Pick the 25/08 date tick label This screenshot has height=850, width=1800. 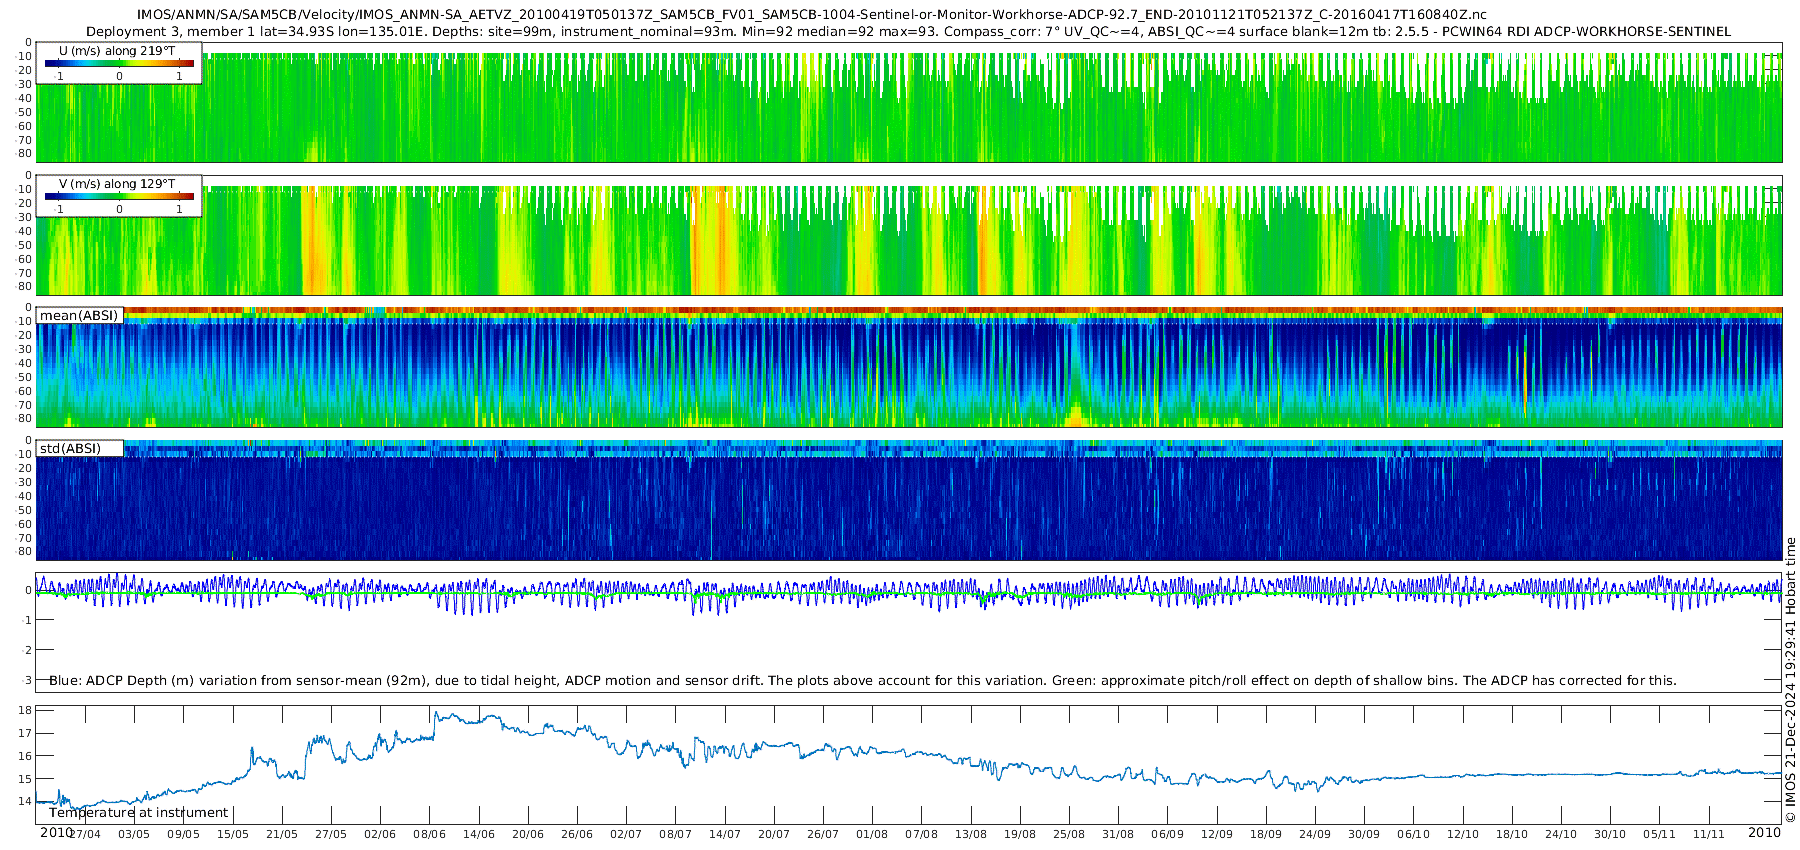pos(1068,835)
